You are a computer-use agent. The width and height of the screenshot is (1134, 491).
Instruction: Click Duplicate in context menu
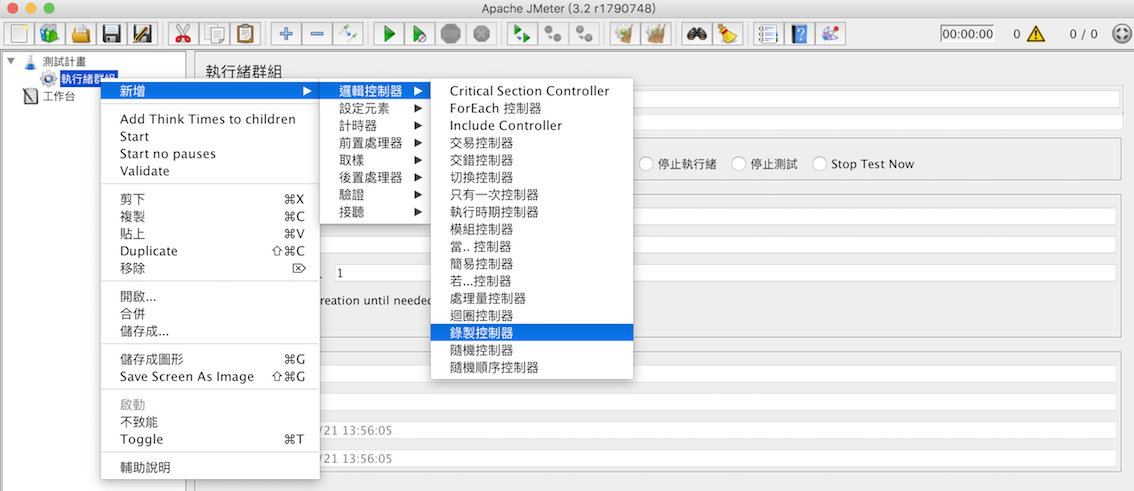[x=210, y=251]
